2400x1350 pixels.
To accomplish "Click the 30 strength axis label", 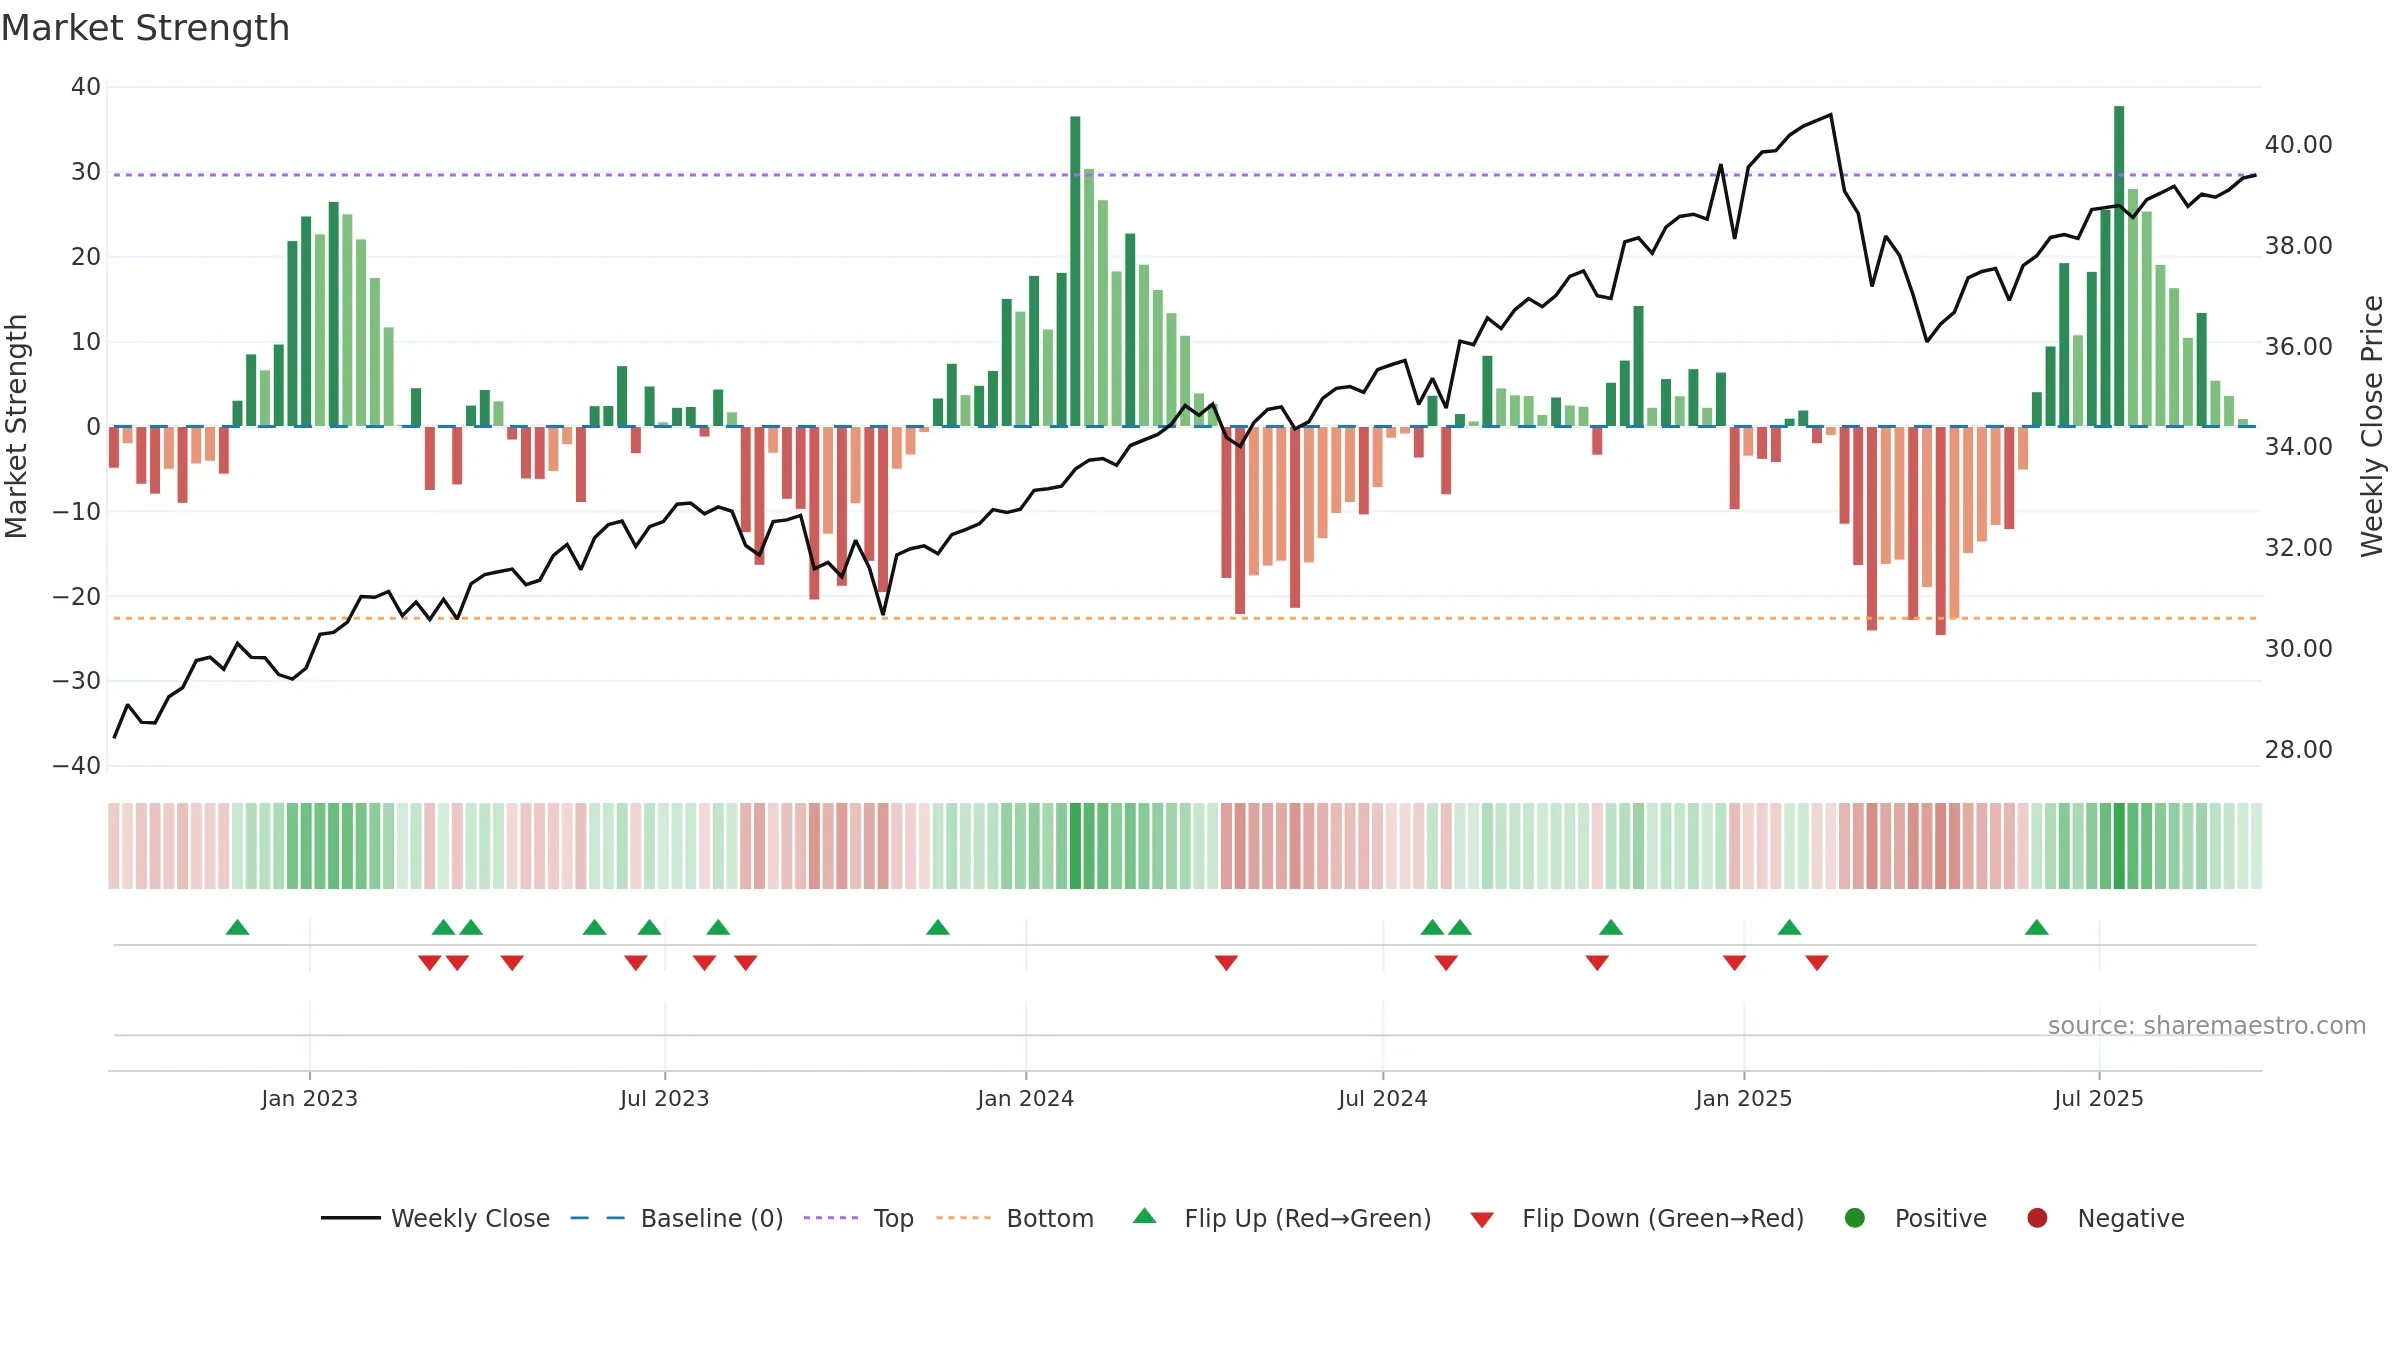I will tap(85, 172).
